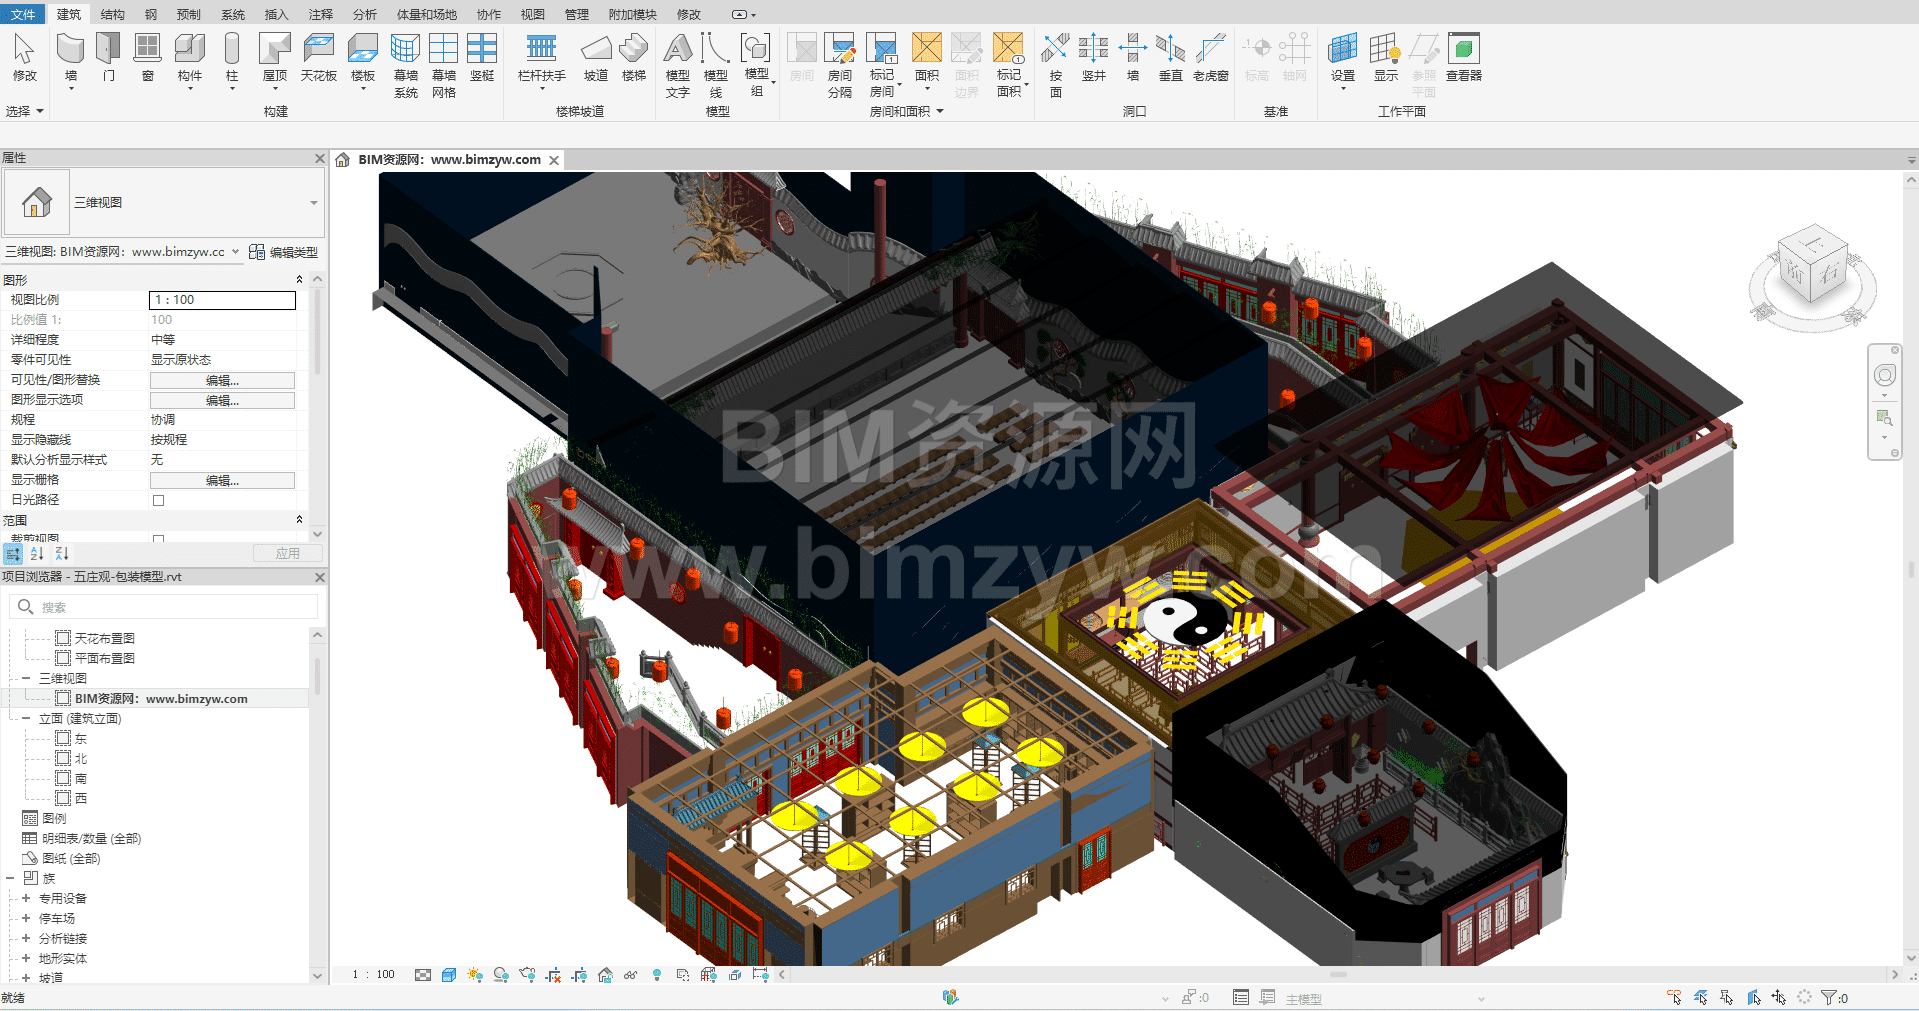Screen dimensions: 1919x1011
Task: Switch to the Structure (结构) ribbon tab
Action: [113, 14]
